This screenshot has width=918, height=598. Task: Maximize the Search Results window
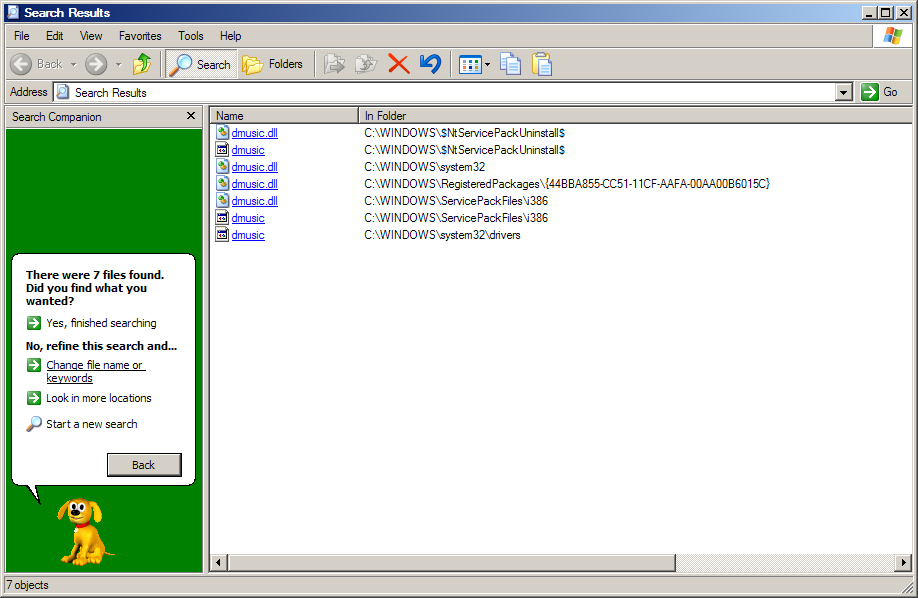(886, 12)
